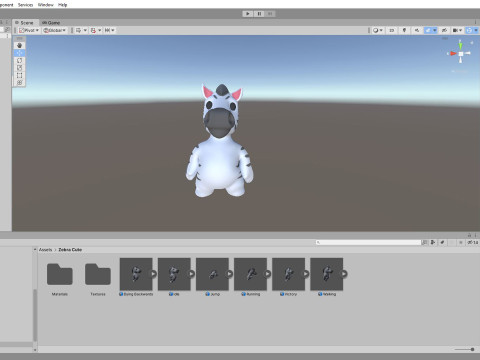Click the red X axis gizmo cone
The height and width of the screenshot is (360, 480).
[452, 53]
